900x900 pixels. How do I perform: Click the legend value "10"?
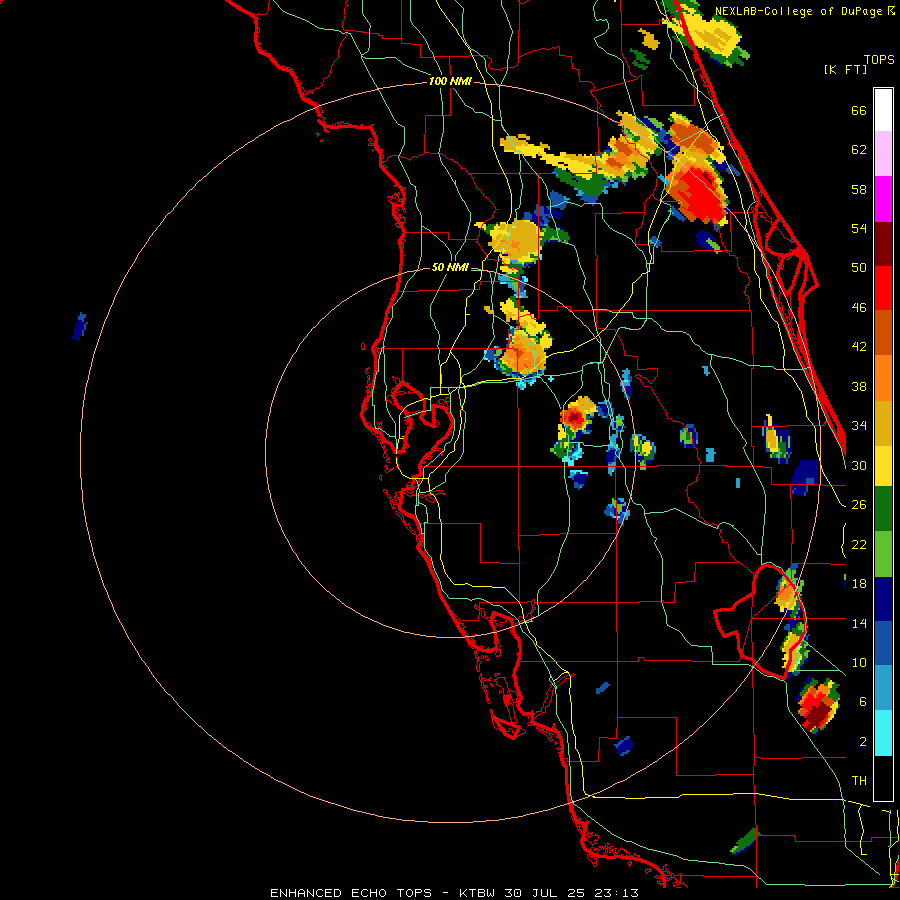tap(859, 663)
